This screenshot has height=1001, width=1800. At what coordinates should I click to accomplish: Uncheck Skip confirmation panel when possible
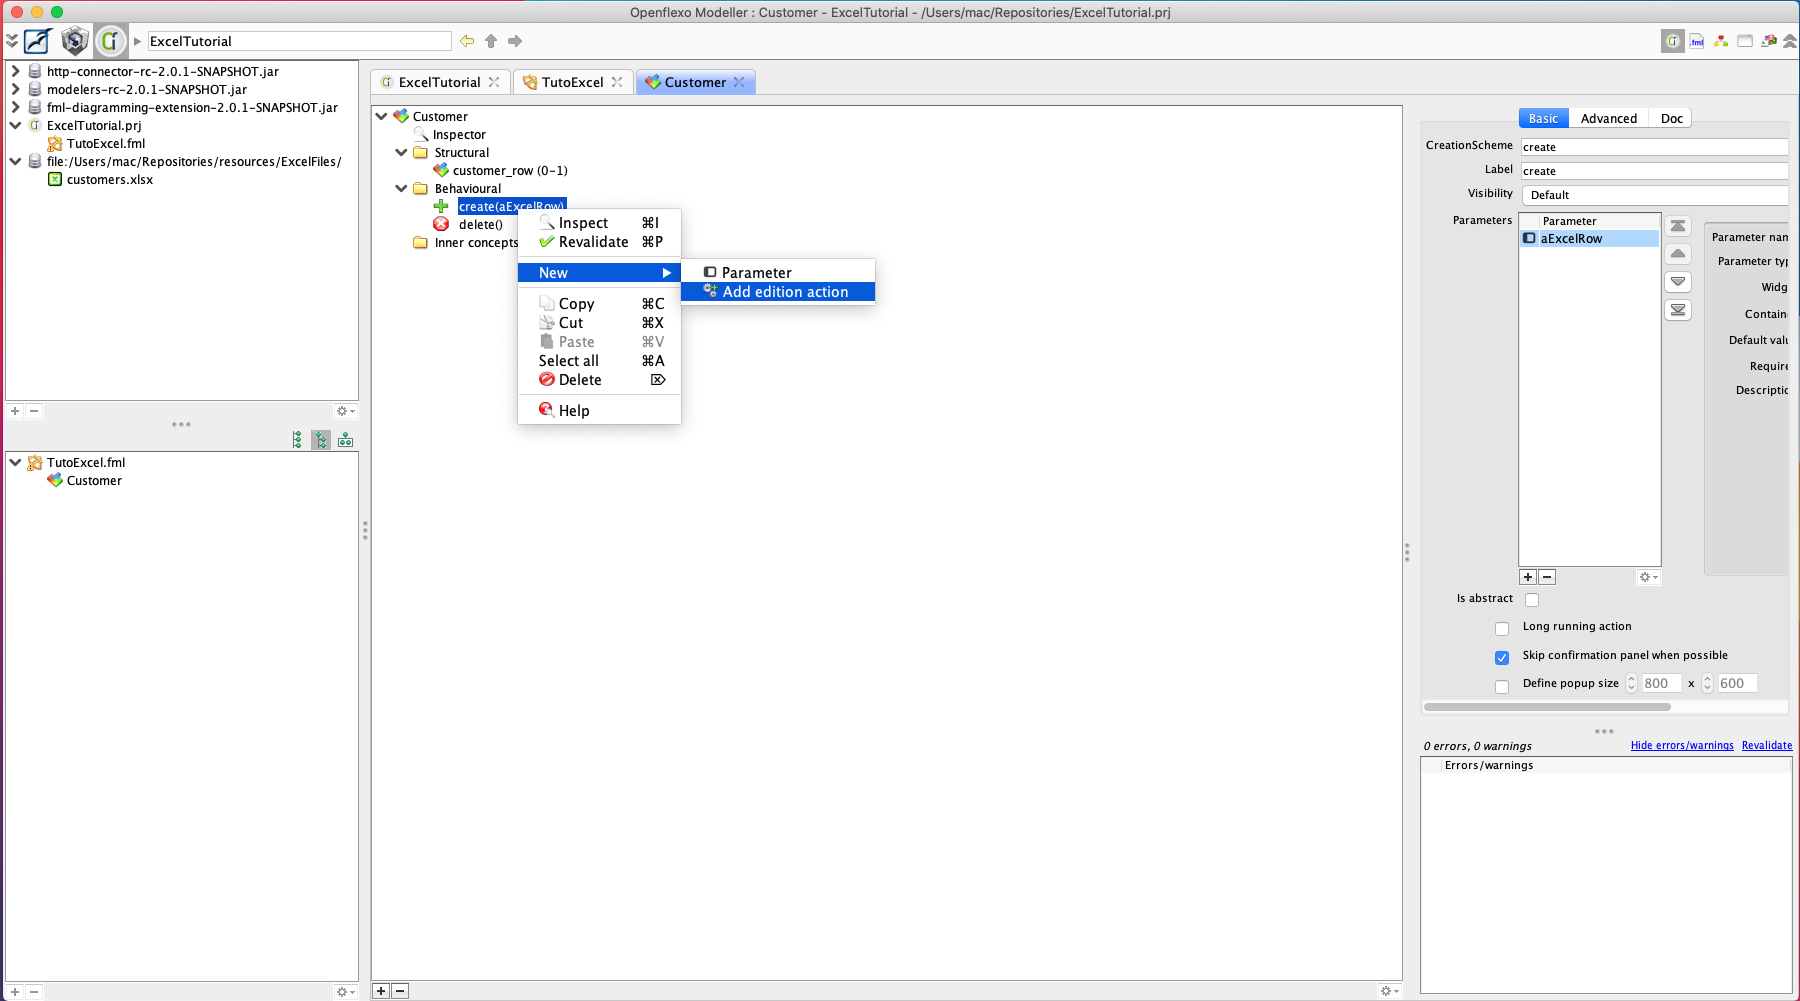click(1502, 658)
